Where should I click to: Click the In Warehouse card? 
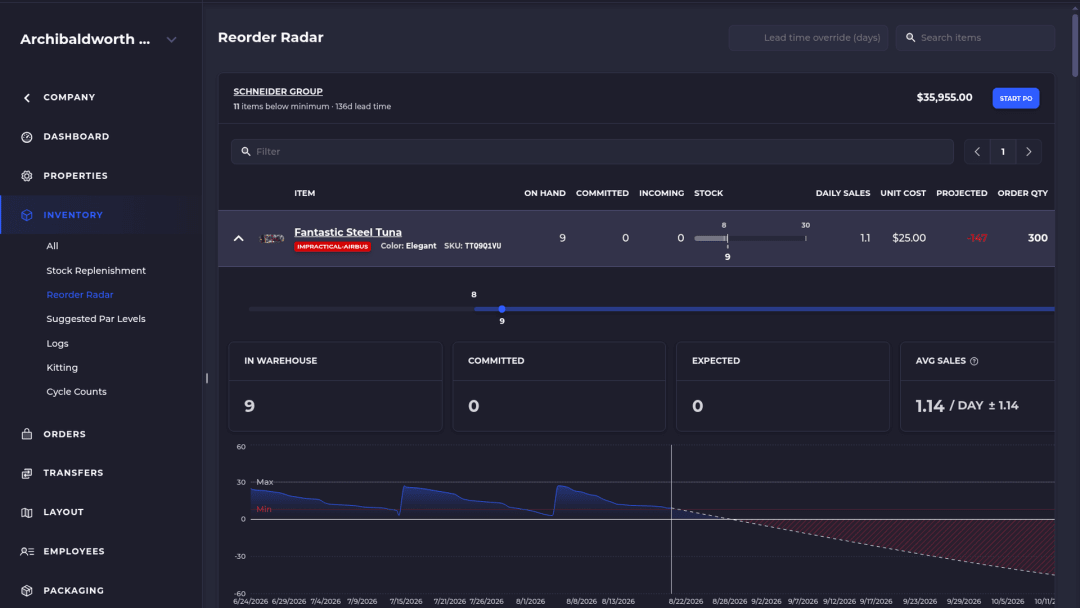point(335,386)
